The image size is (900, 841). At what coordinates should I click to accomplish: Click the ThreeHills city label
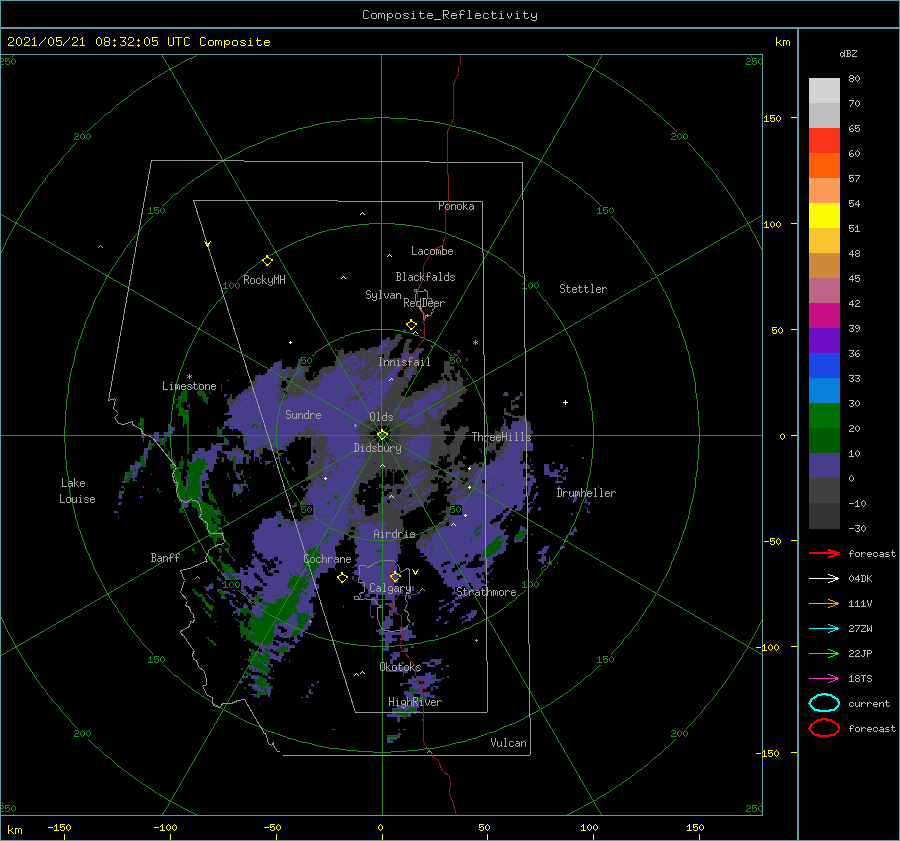coord(502,437)
